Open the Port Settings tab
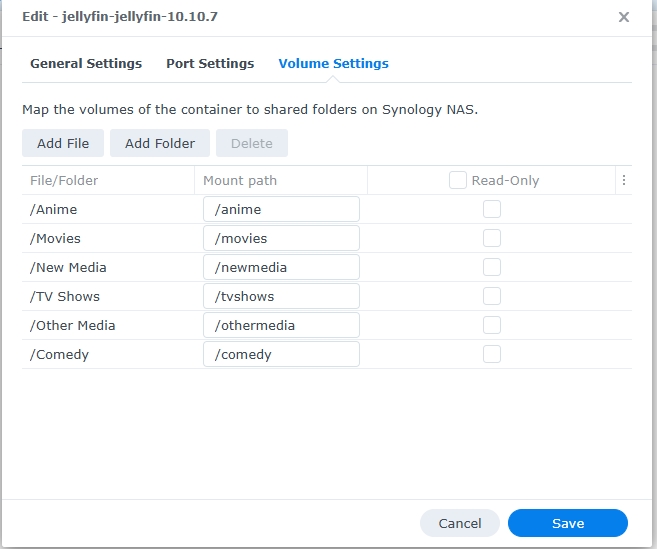Viewport: 657px width, 549px height. 210,63
